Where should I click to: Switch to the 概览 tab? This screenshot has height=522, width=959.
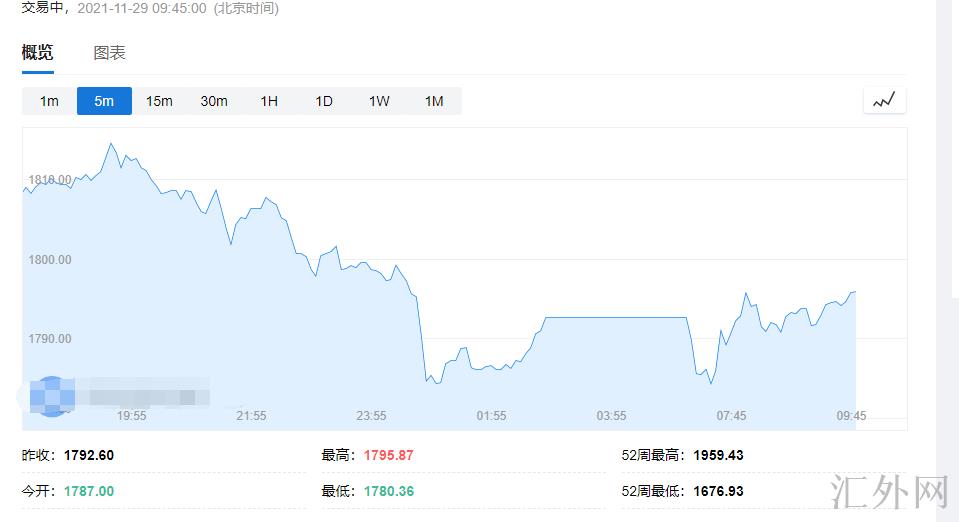click(38, 53)
